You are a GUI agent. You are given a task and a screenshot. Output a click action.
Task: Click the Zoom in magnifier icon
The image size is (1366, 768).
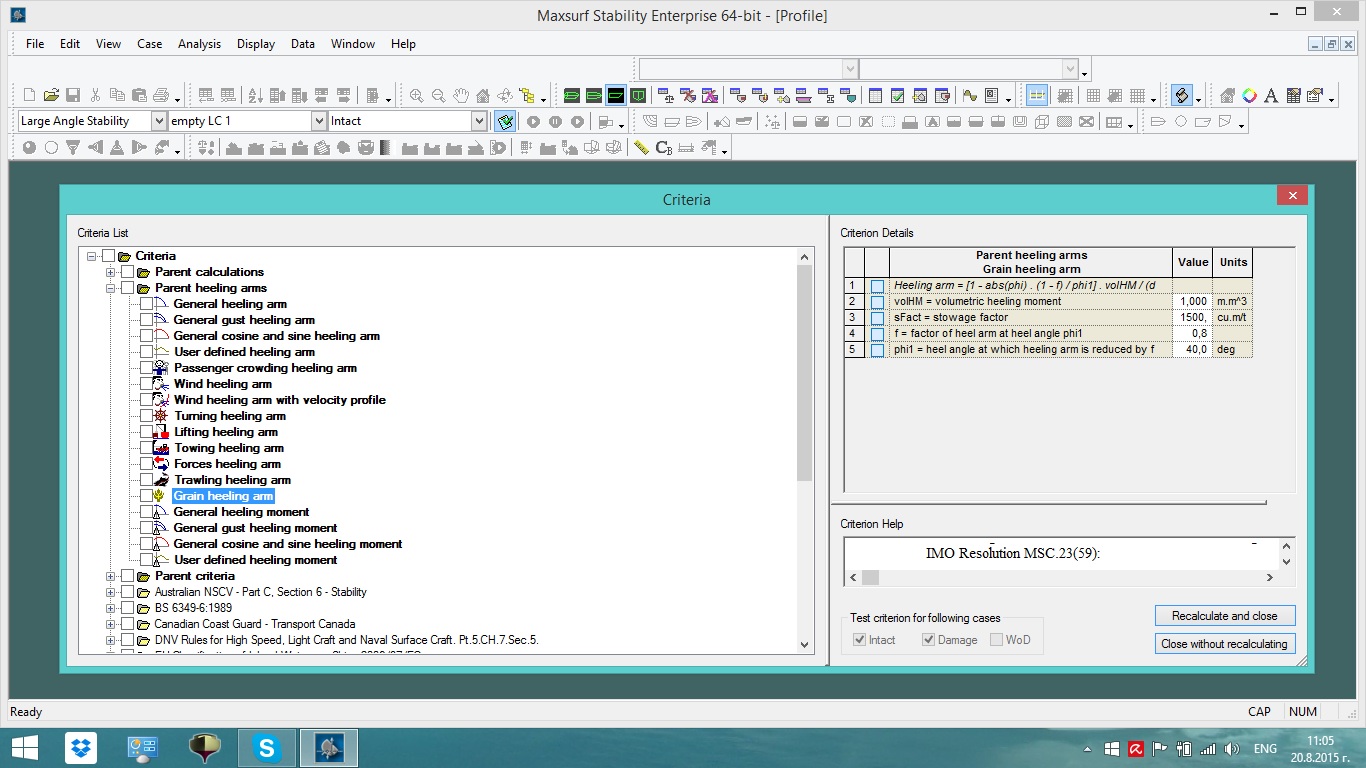click(x=417, y=96)
